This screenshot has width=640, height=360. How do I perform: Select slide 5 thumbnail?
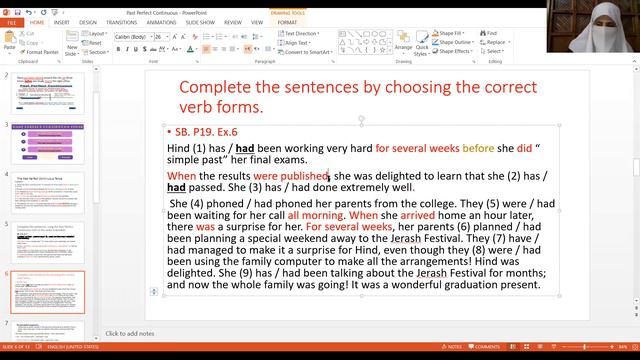coord(48,243)
